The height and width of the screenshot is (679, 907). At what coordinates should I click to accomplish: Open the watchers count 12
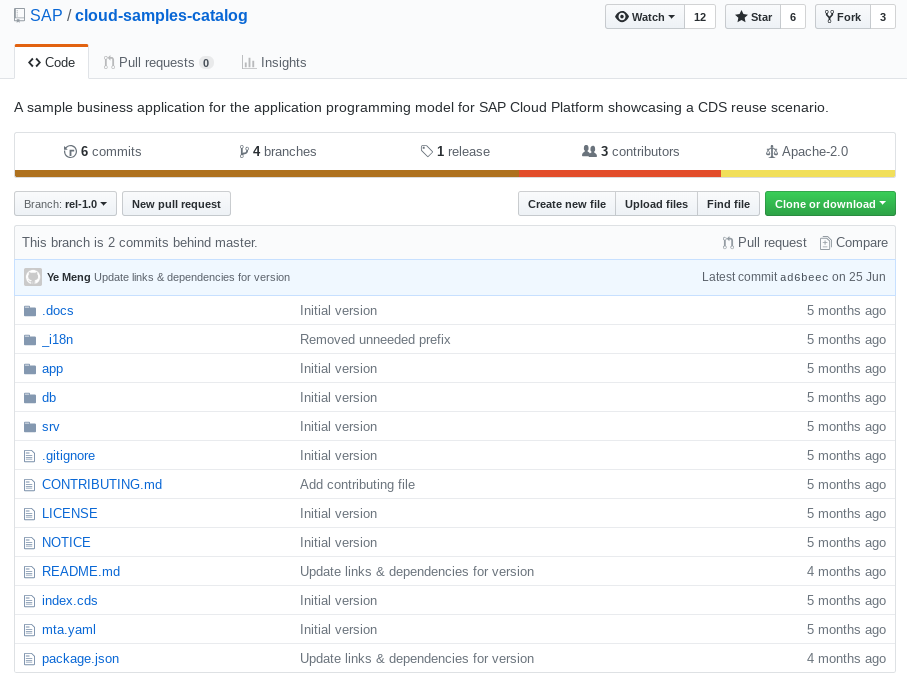click(x=700, y=17)
